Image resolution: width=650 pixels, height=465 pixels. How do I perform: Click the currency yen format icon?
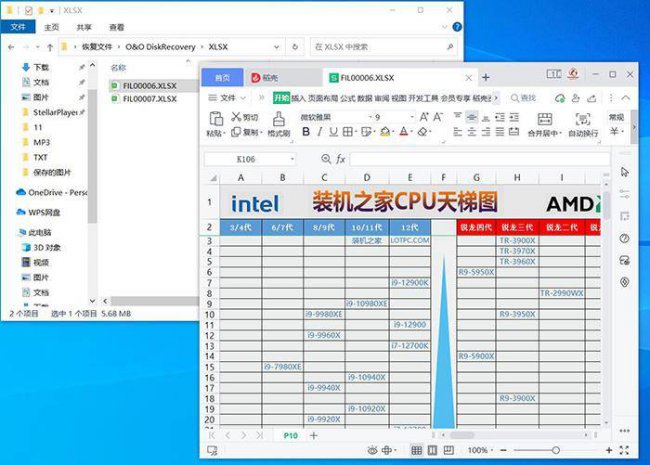tap(614, 132)
